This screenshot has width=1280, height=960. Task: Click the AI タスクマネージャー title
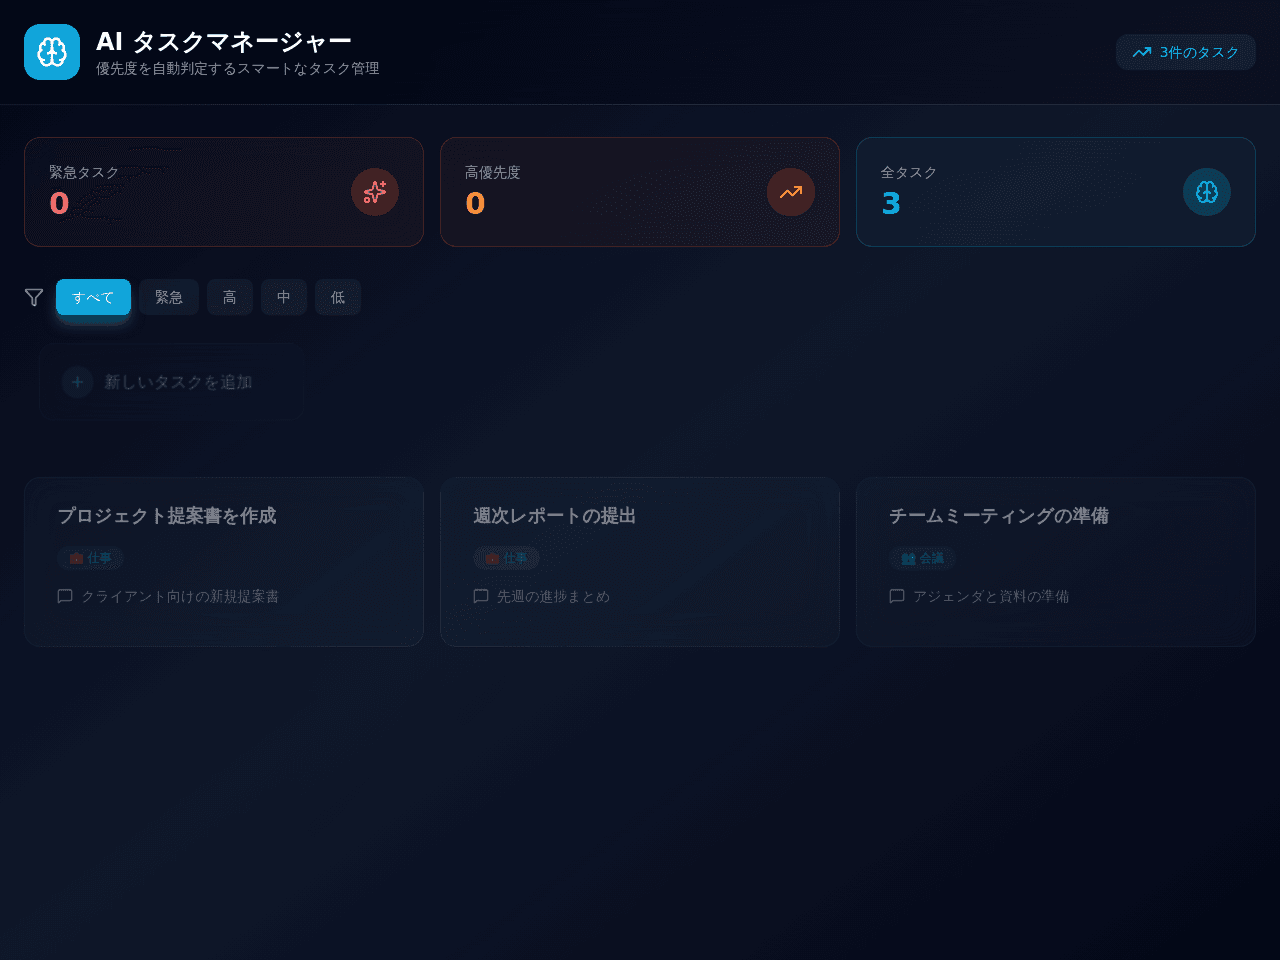click(x=224, y=41)
